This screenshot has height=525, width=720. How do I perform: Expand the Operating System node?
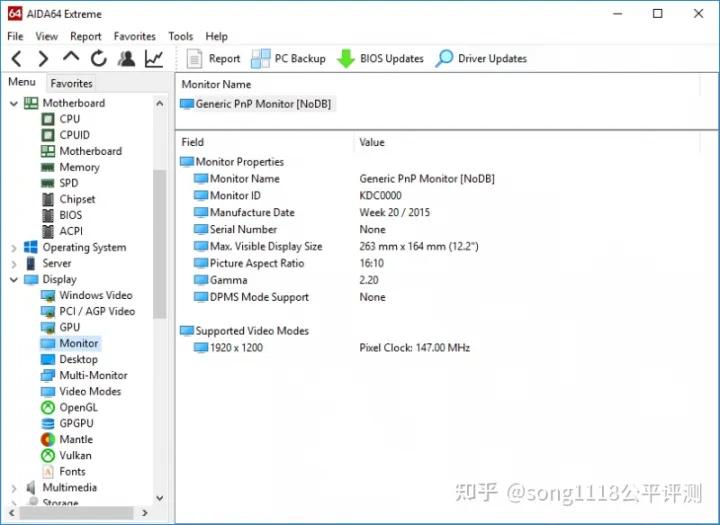tap(13, 247)
